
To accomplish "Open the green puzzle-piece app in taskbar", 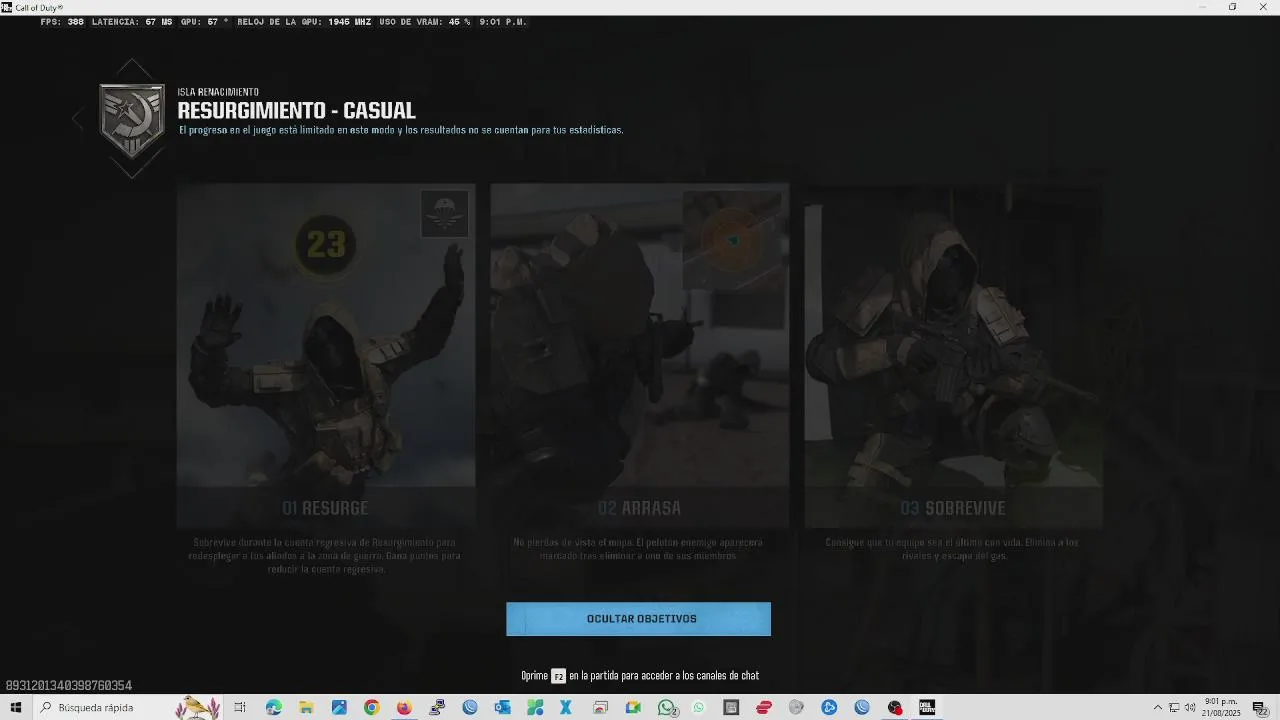I will click(x=535, y=707).
